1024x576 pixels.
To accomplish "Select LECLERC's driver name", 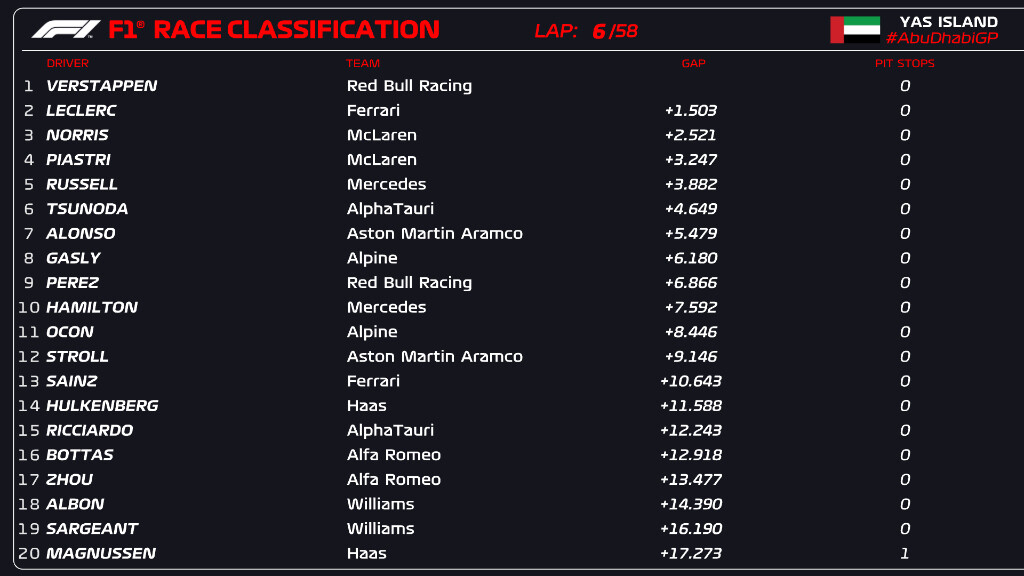I will click(81, 111).
